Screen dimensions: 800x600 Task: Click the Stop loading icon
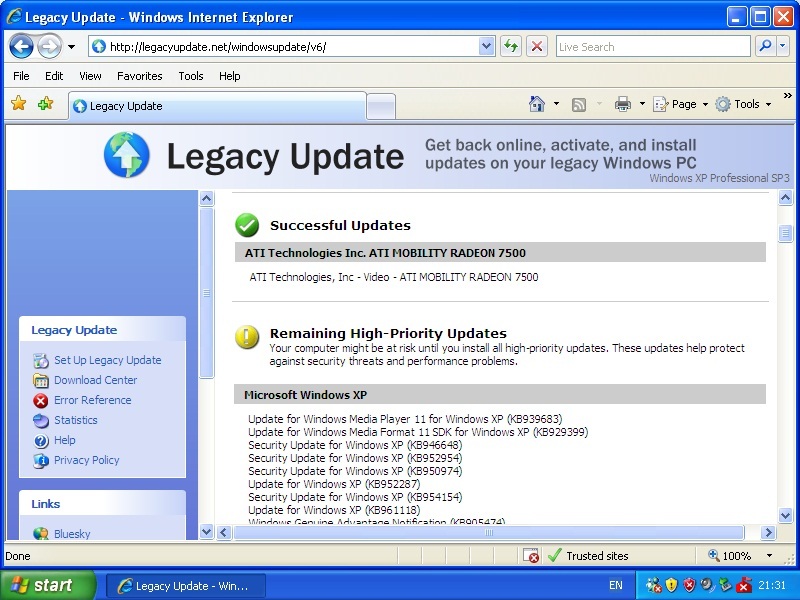537,46
